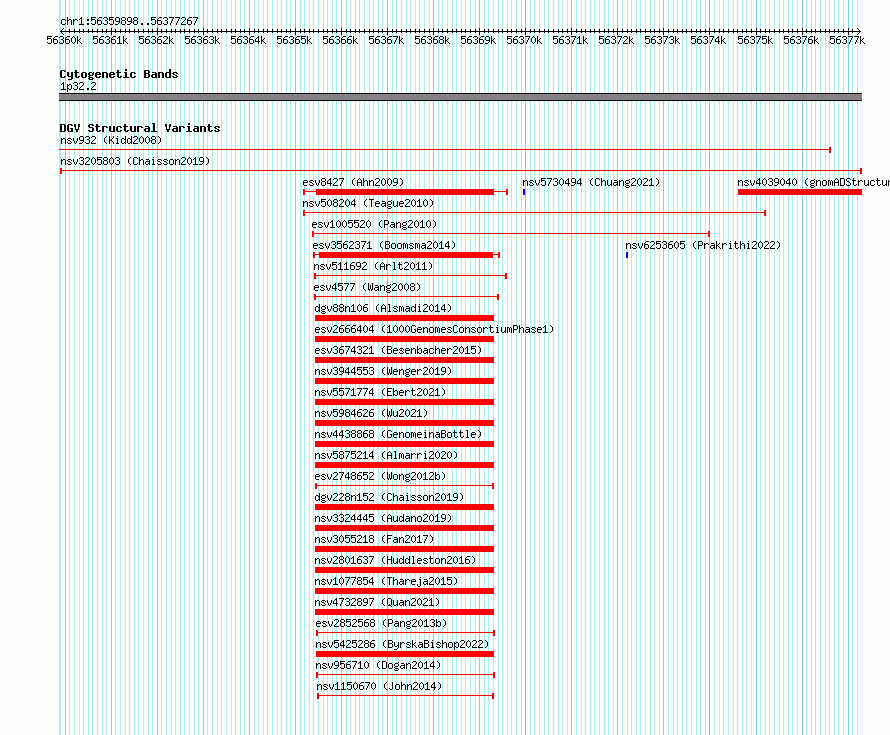
Task: Click the small blue marker under nsv5730494
Action: click(524, 192)
